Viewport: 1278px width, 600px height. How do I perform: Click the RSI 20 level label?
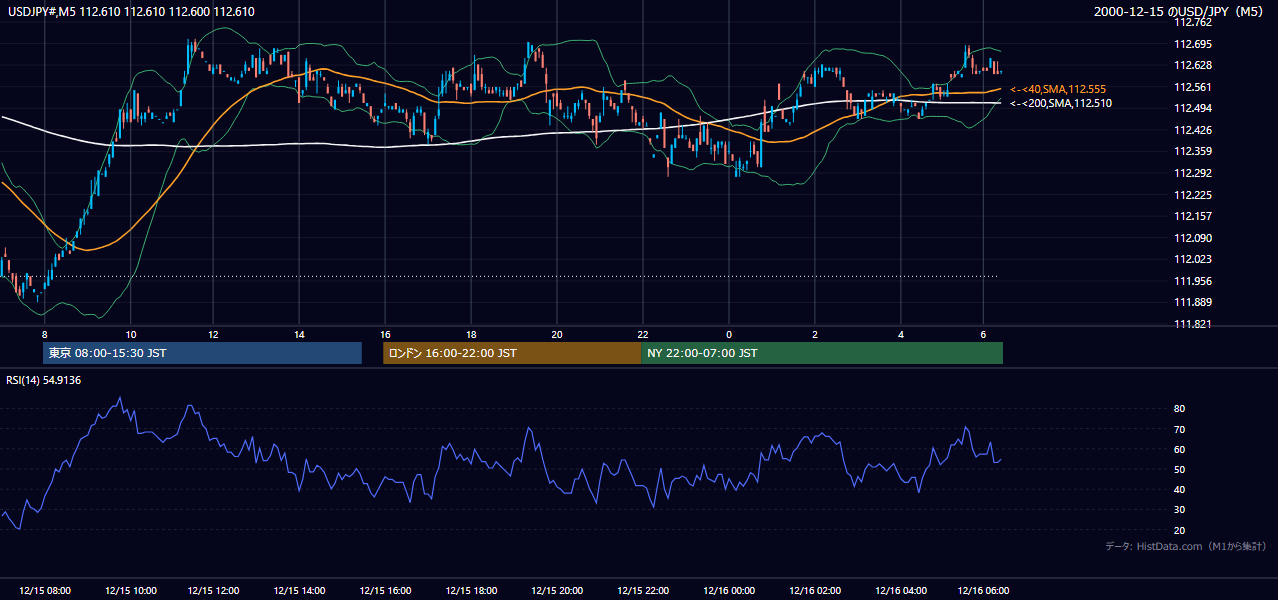click(1179, 530)
